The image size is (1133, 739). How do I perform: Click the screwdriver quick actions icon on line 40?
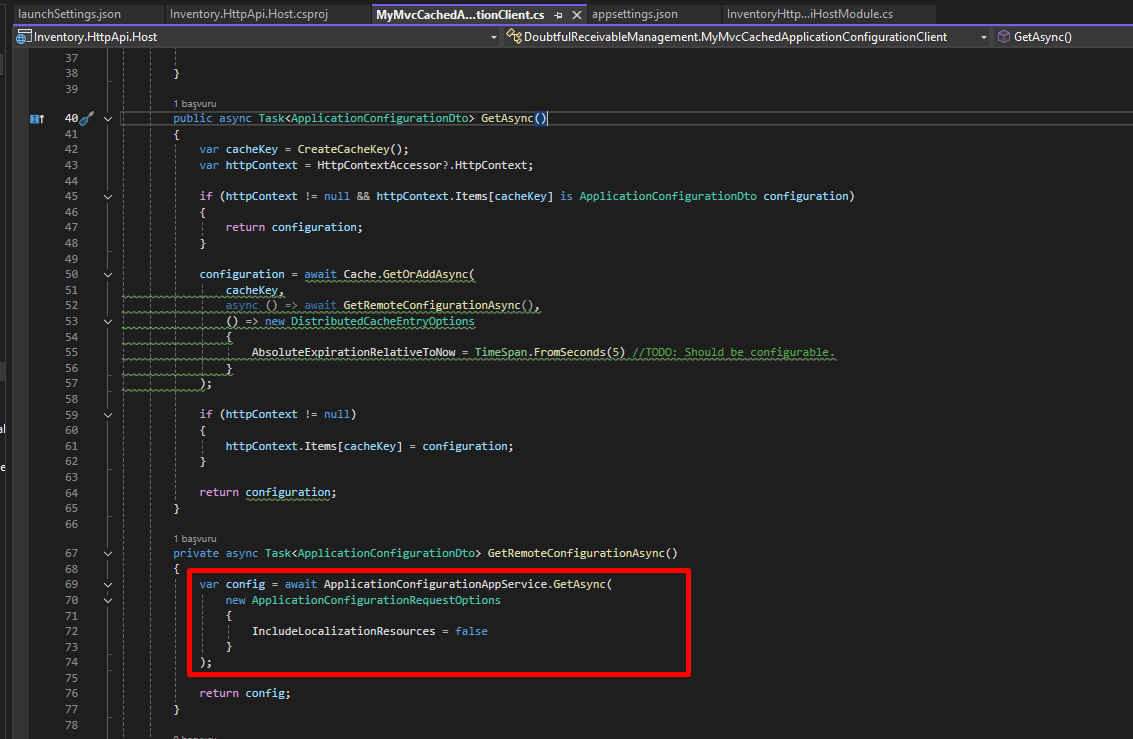tap(86, 118)
